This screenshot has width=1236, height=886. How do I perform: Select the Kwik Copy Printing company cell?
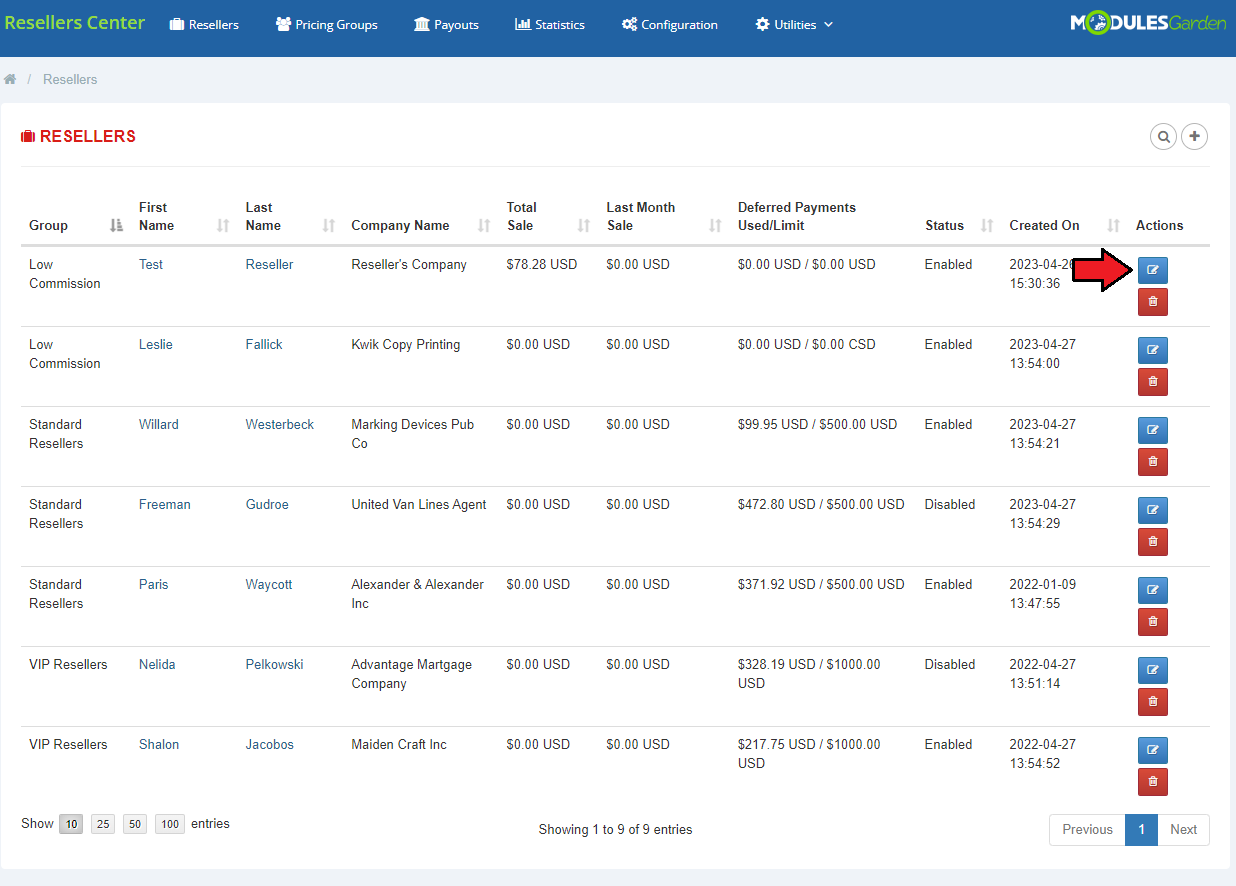click(406, 344)
